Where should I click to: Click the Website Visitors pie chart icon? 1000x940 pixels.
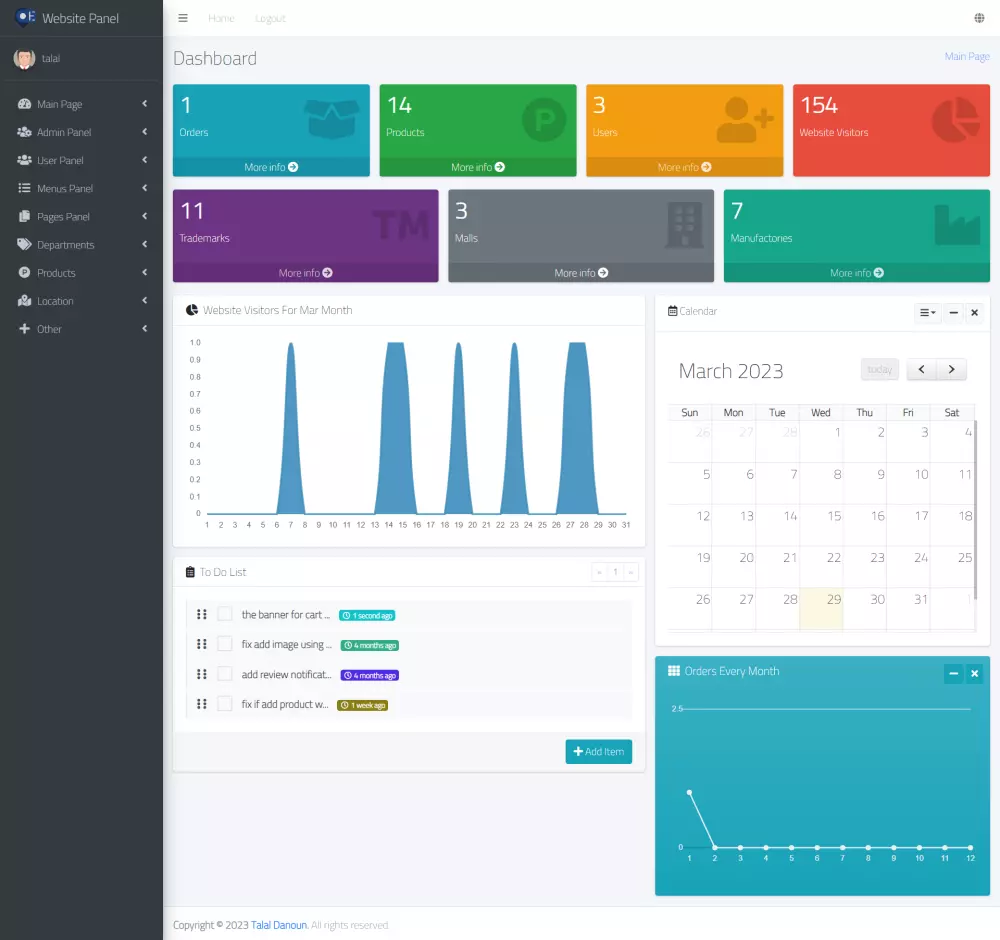pos(955,119)
